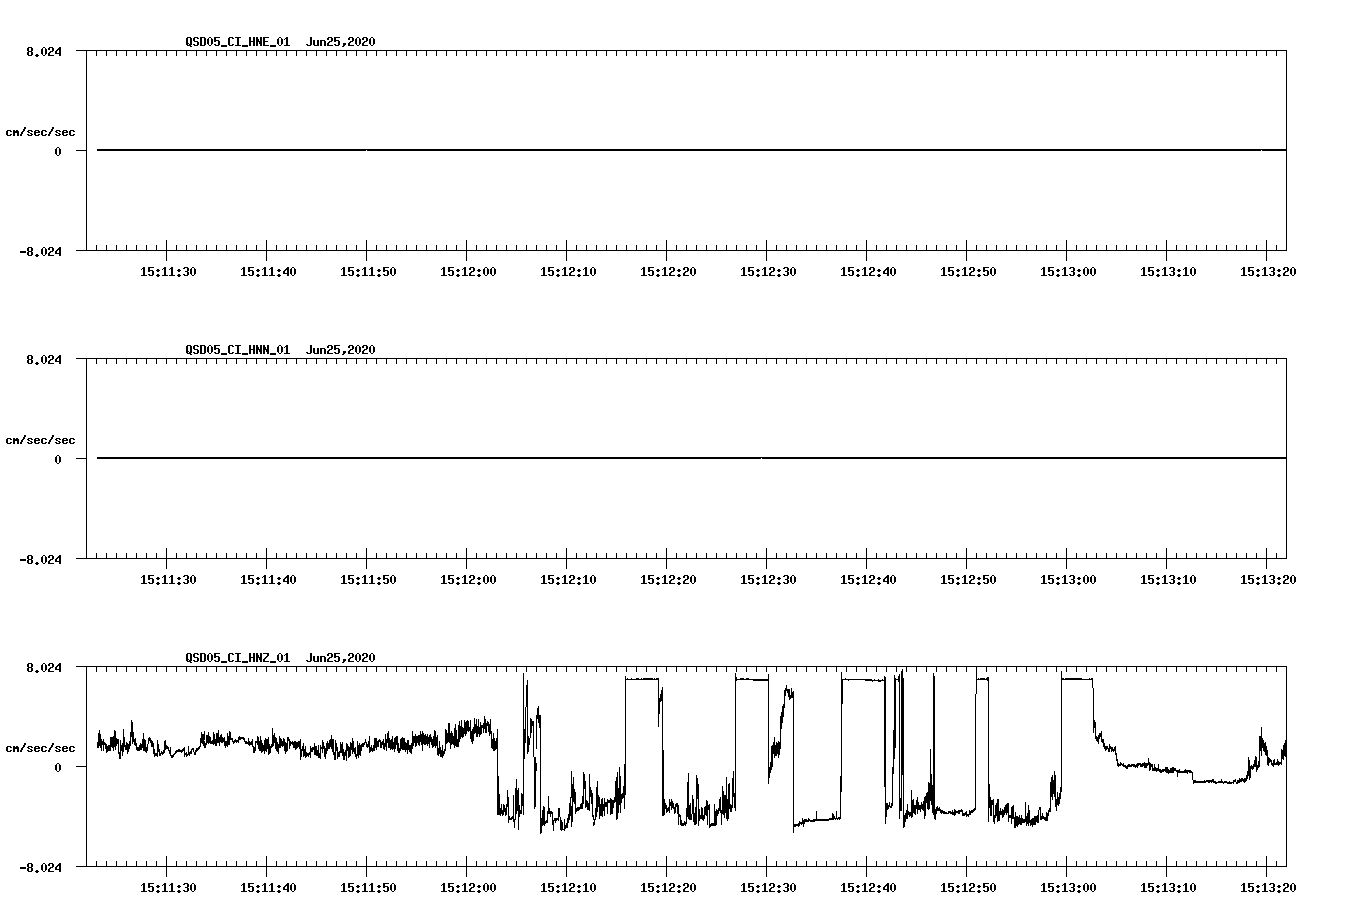Click 15:13:10 time label under HNN plot

[x=1168, y=580]
